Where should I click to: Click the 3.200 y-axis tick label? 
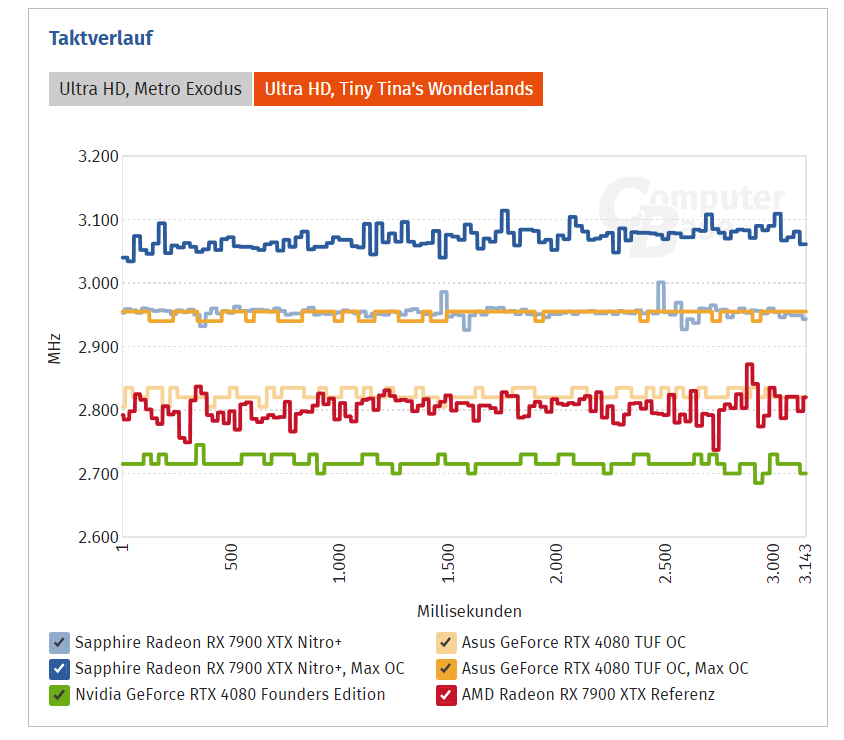98,157
